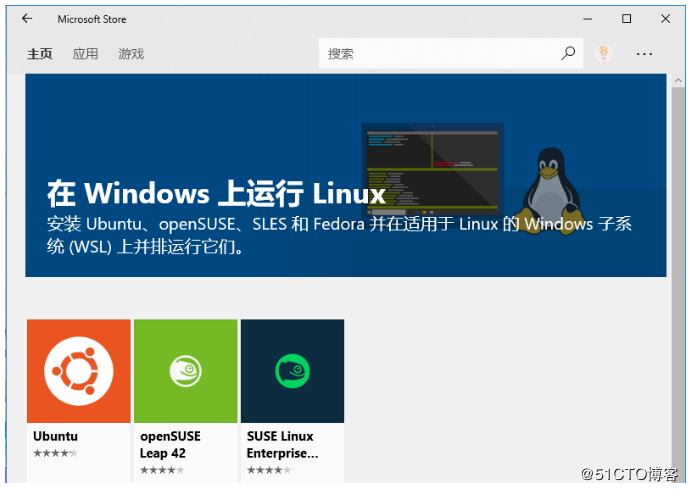Open the 主页 tab
Screen dimensions: 688x491
pos(40,54)
